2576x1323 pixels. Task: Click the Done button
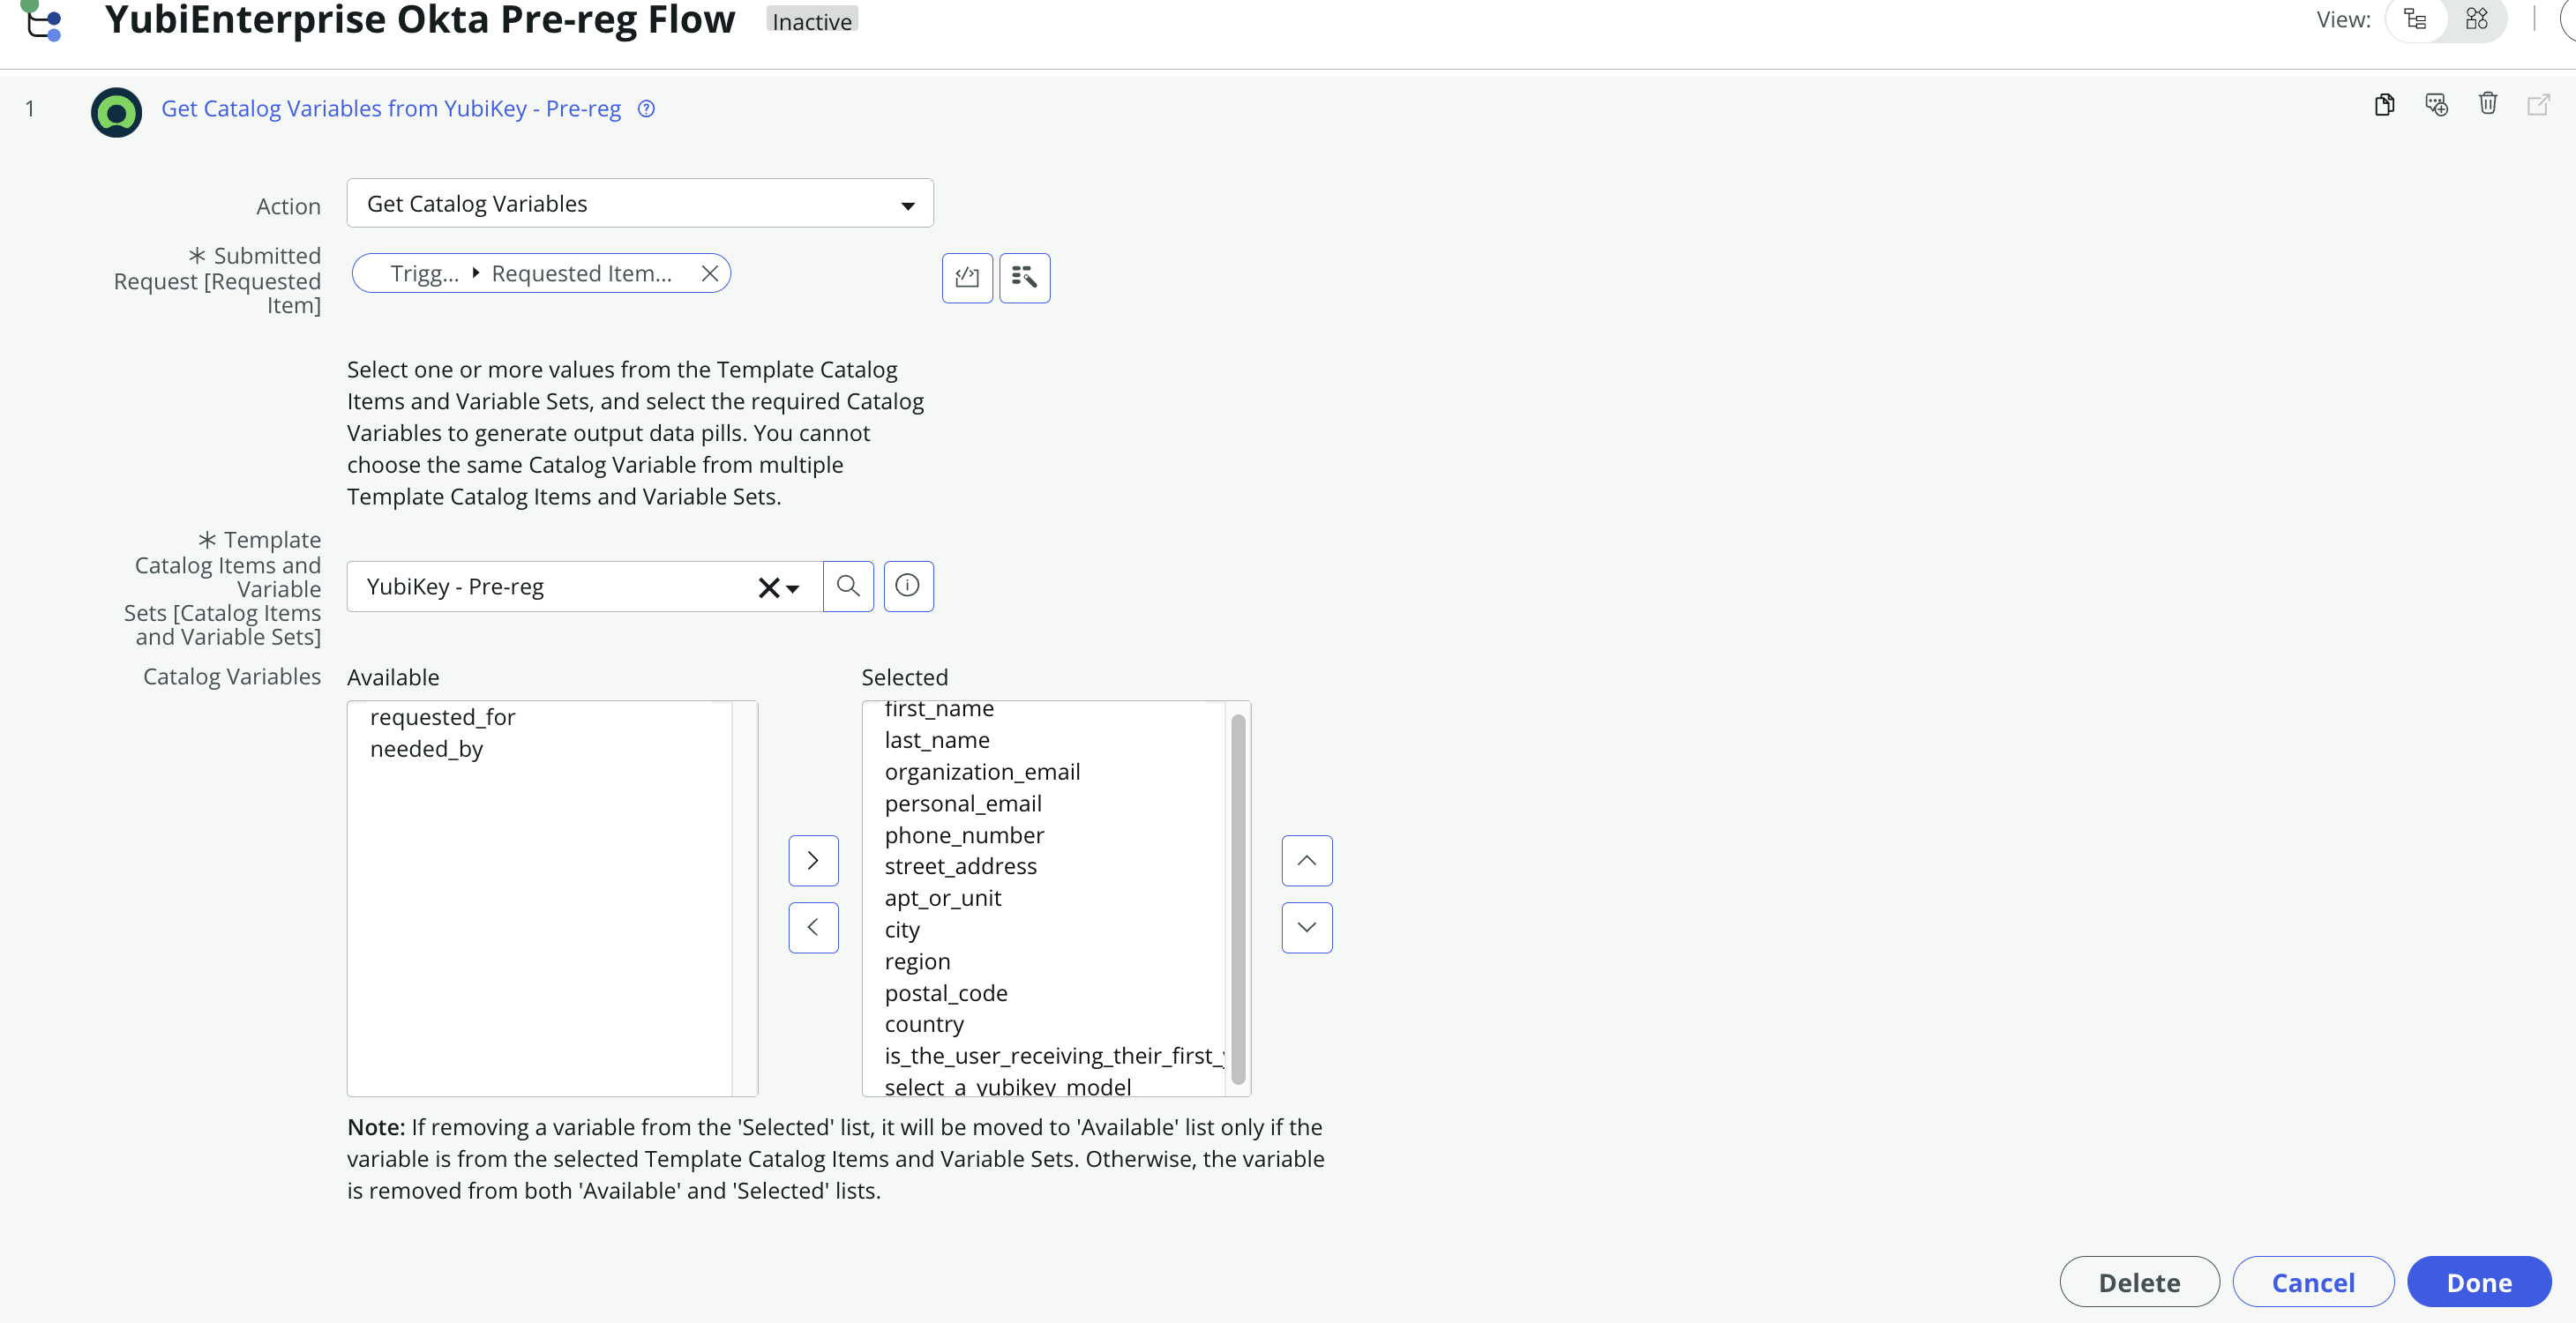(2479, 1282)
